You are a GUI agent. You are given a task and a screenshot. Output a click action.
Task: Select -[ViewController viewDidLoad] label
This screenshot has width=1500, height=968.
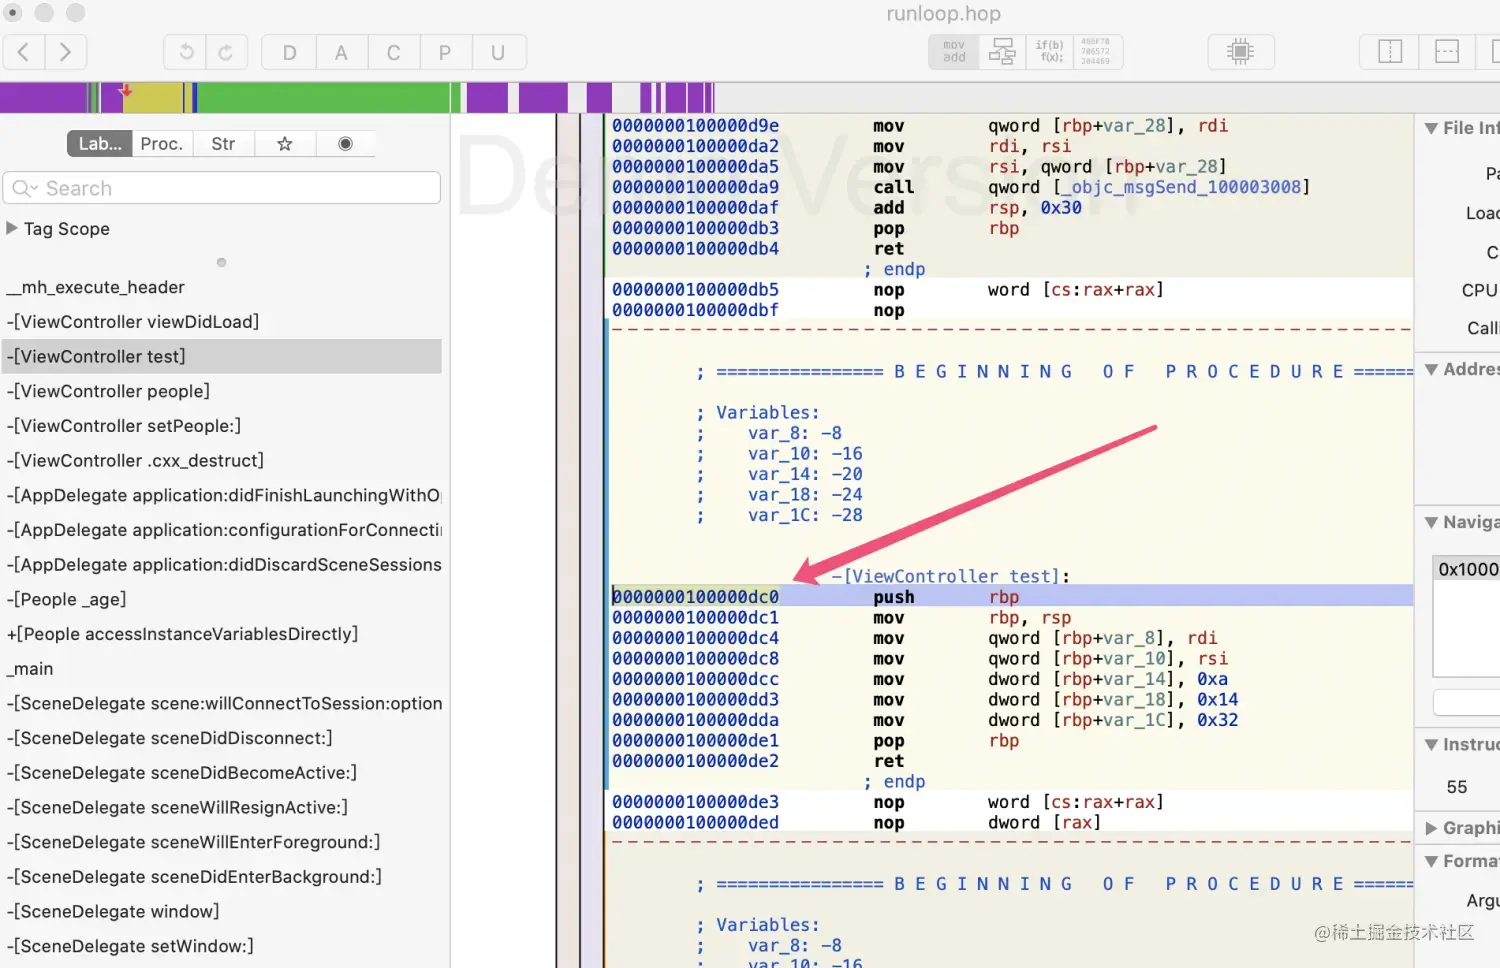click(x=221, y=322)
